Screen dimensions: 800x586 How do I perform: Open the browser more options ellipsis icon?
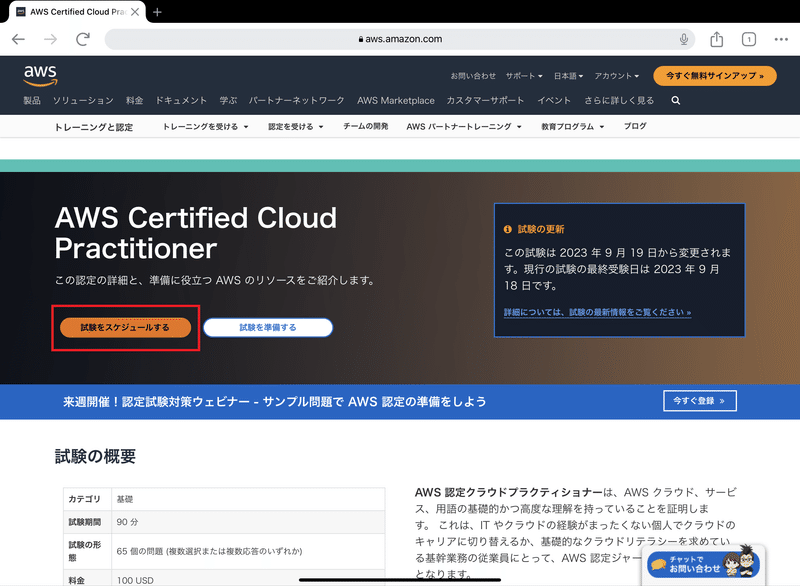(x=781, y=39)
